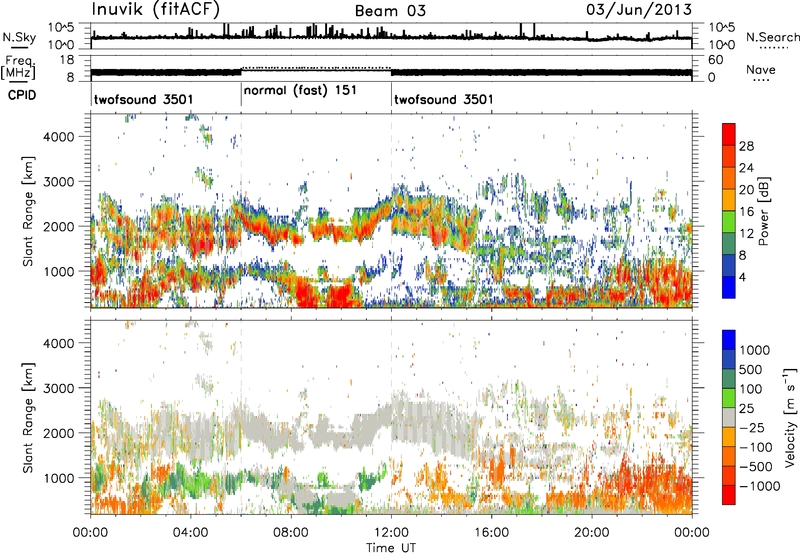Screen dimensions: 800x554
Task: Click the 'N.Sky' axis label
Action: 19,37
